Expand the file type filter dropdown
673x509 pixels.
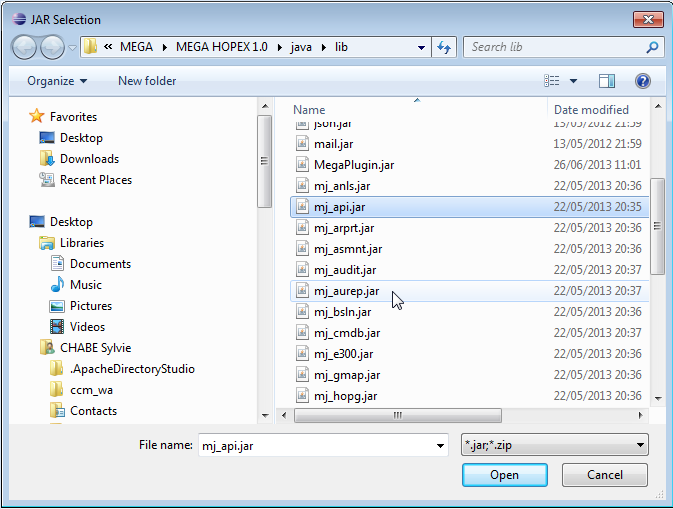[640, 445]
